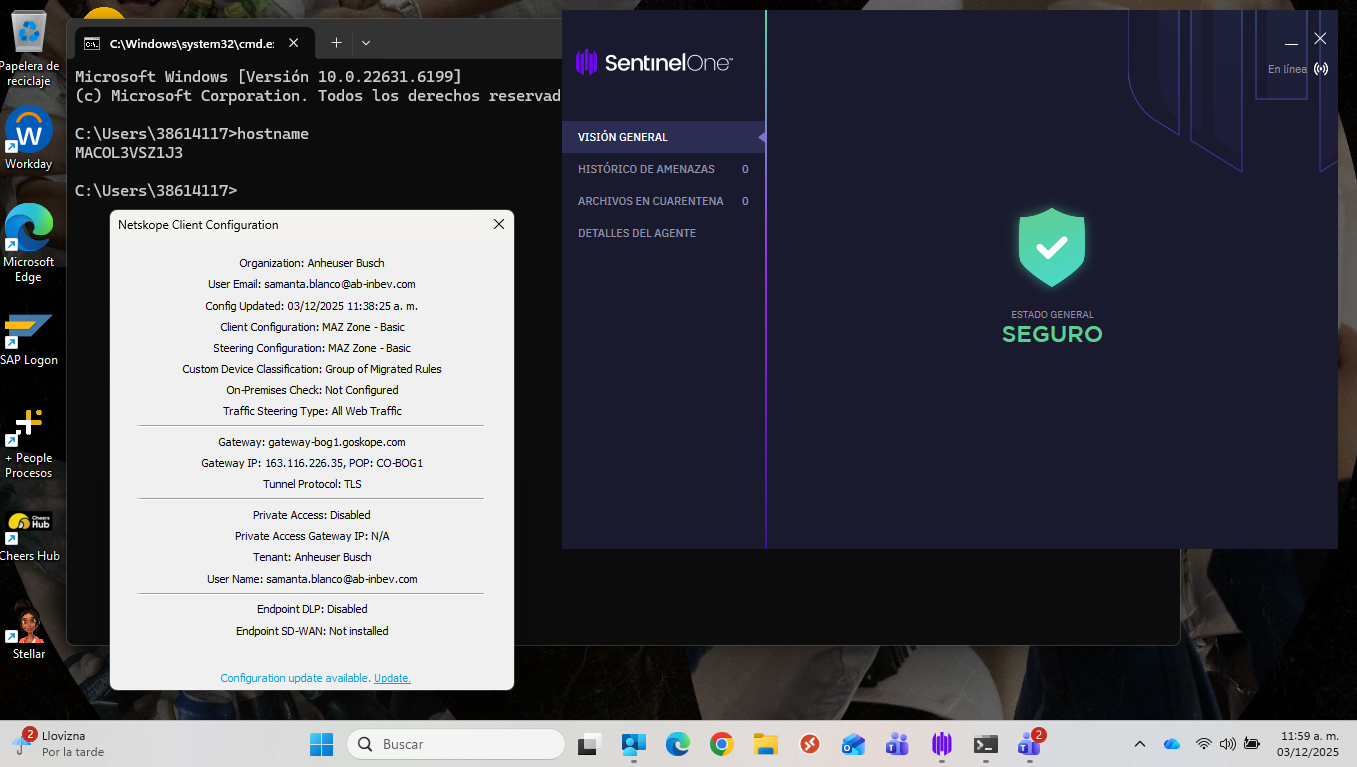Open the red circular app in the taskbar
The height and width of the screenshot is (767, 1357).
click(809, 744)
